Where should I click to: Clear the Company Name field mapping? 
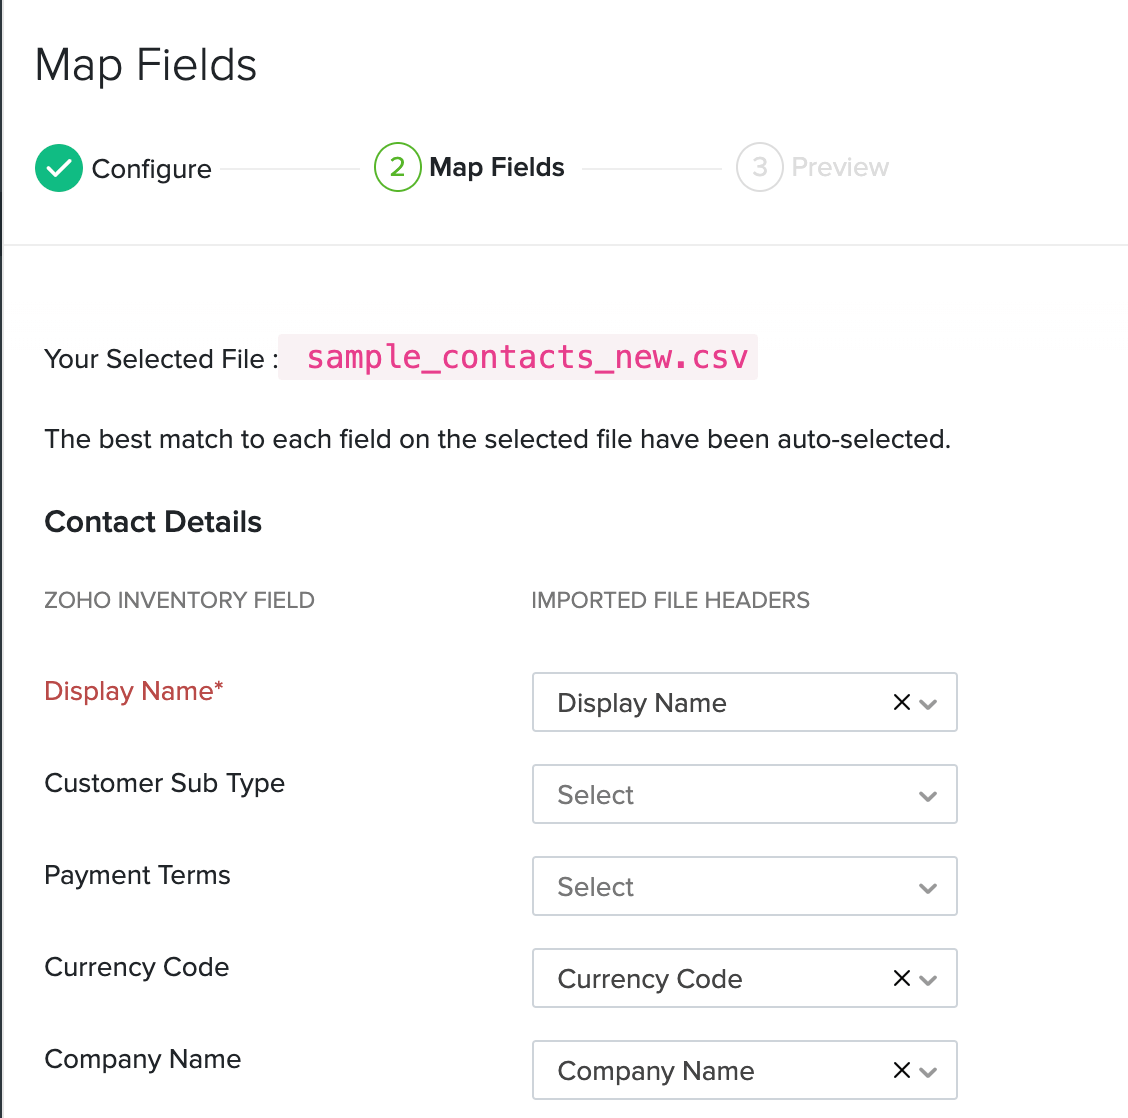900,1070
